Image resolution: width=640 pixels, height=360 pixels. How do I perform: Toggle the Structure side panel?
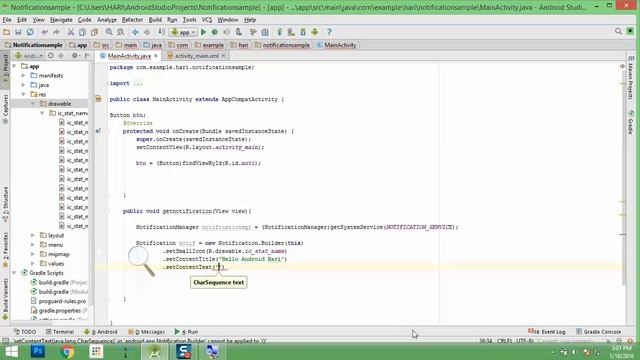[x=5, y=204]
